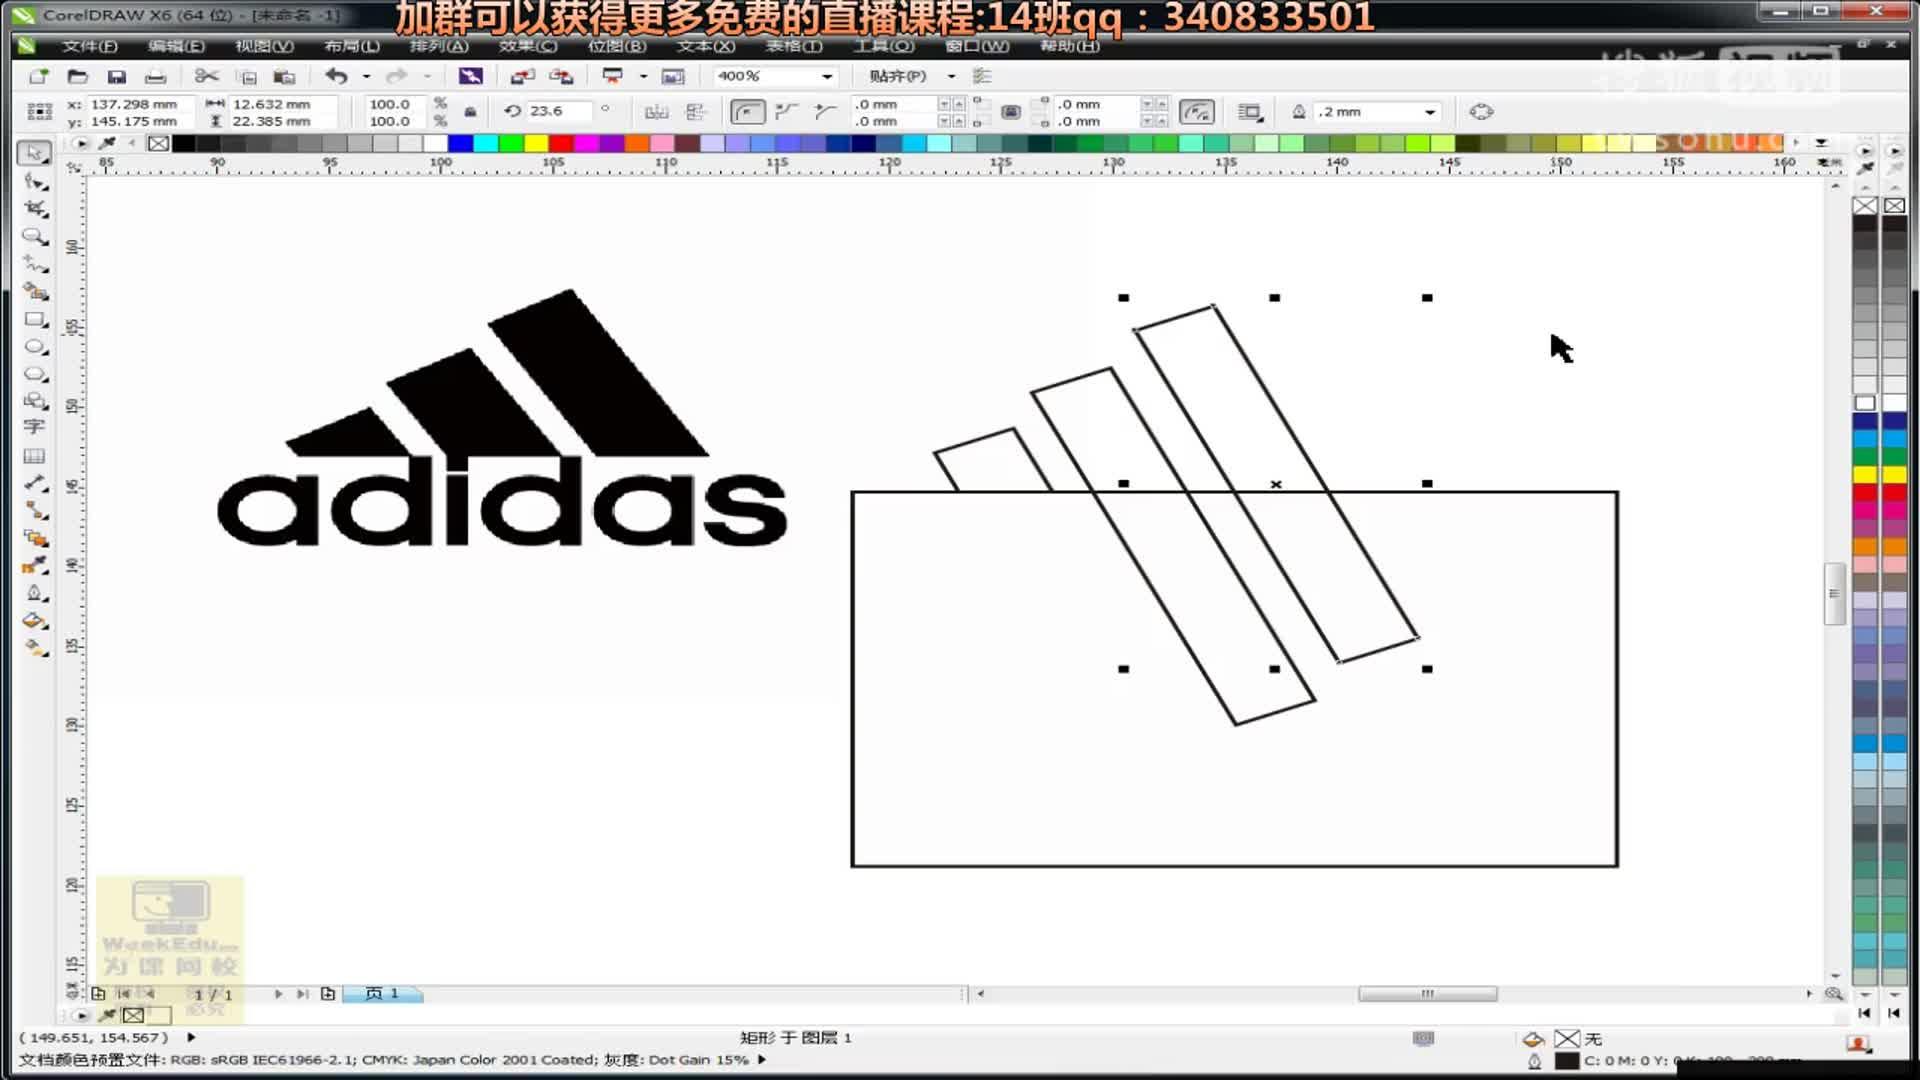Viewport: 1920px width, 1080px height.
Task: Select the Pick tool in toolbox
Action: pos(35,153)
